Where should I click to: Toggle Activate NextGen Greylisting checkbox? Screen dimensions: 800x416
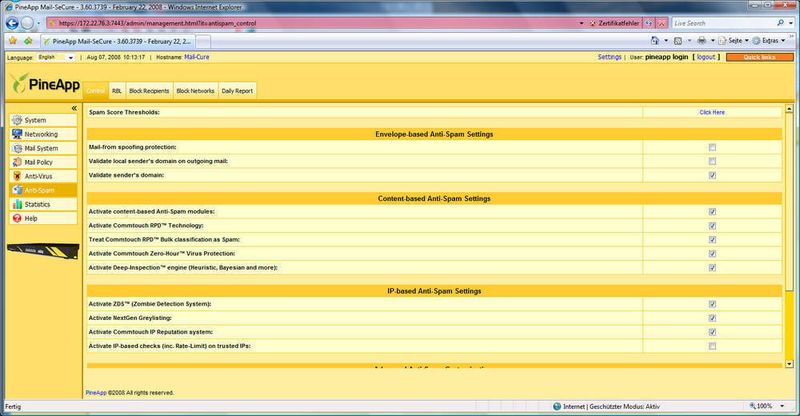pyautogui.click(x=712, y=318)
